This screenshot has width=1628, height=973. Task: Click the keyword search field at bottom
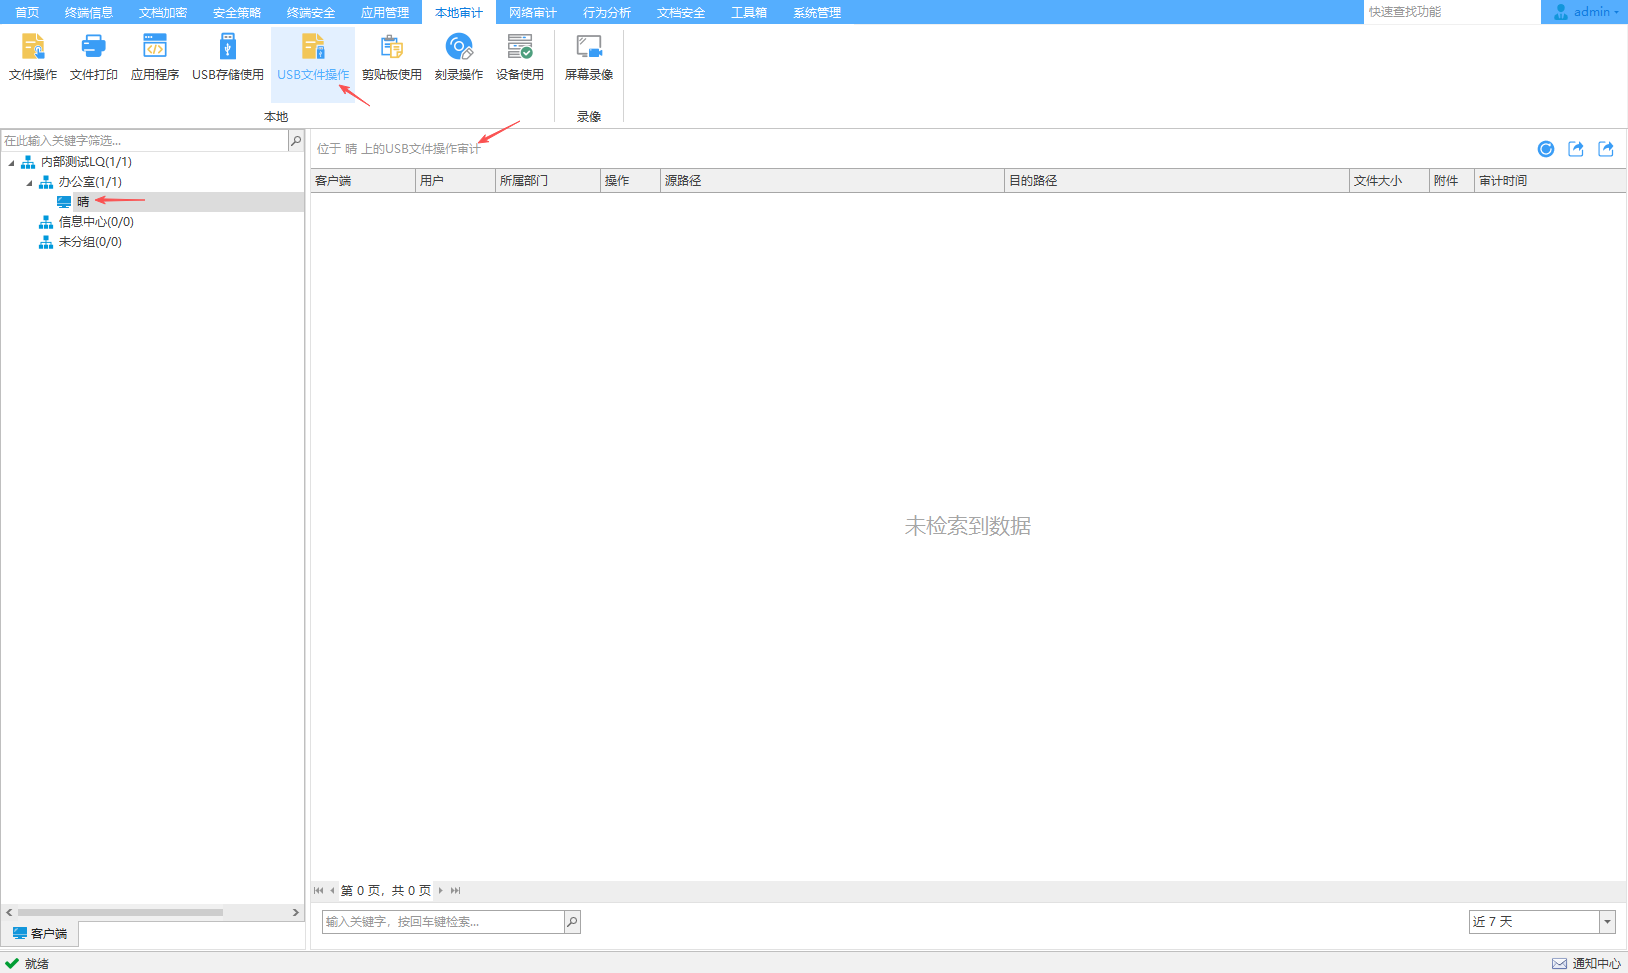pos(443,922)
